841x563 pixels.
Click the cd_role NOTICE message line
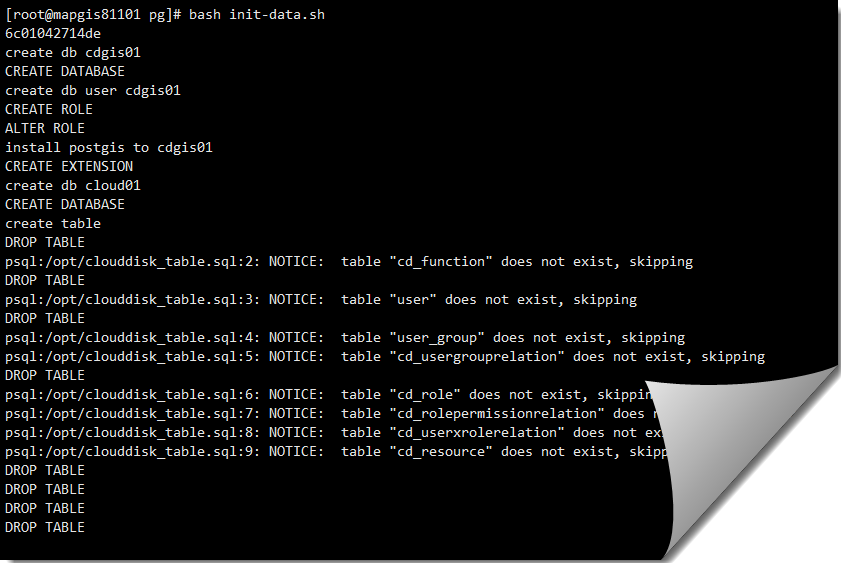(328, 395)
